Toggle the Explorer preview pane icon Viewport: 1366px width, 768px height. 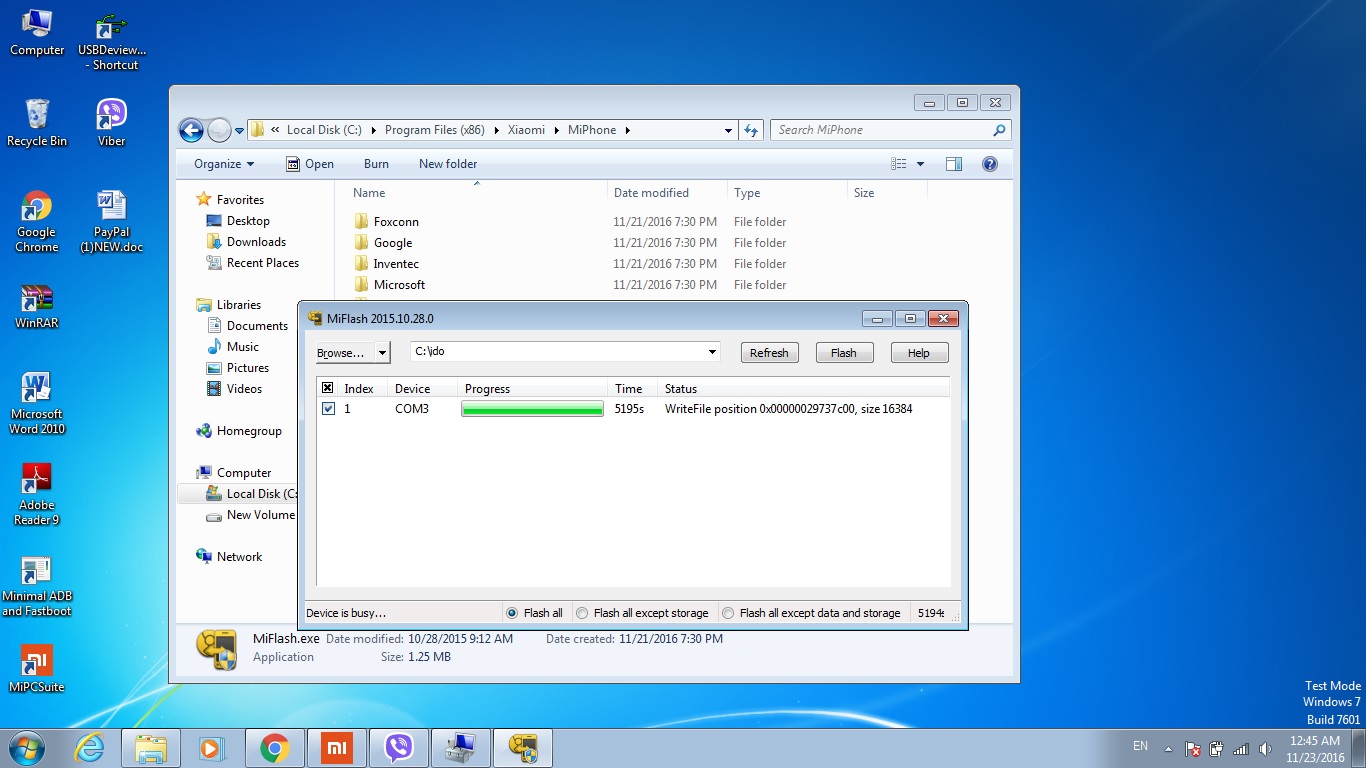954,164
